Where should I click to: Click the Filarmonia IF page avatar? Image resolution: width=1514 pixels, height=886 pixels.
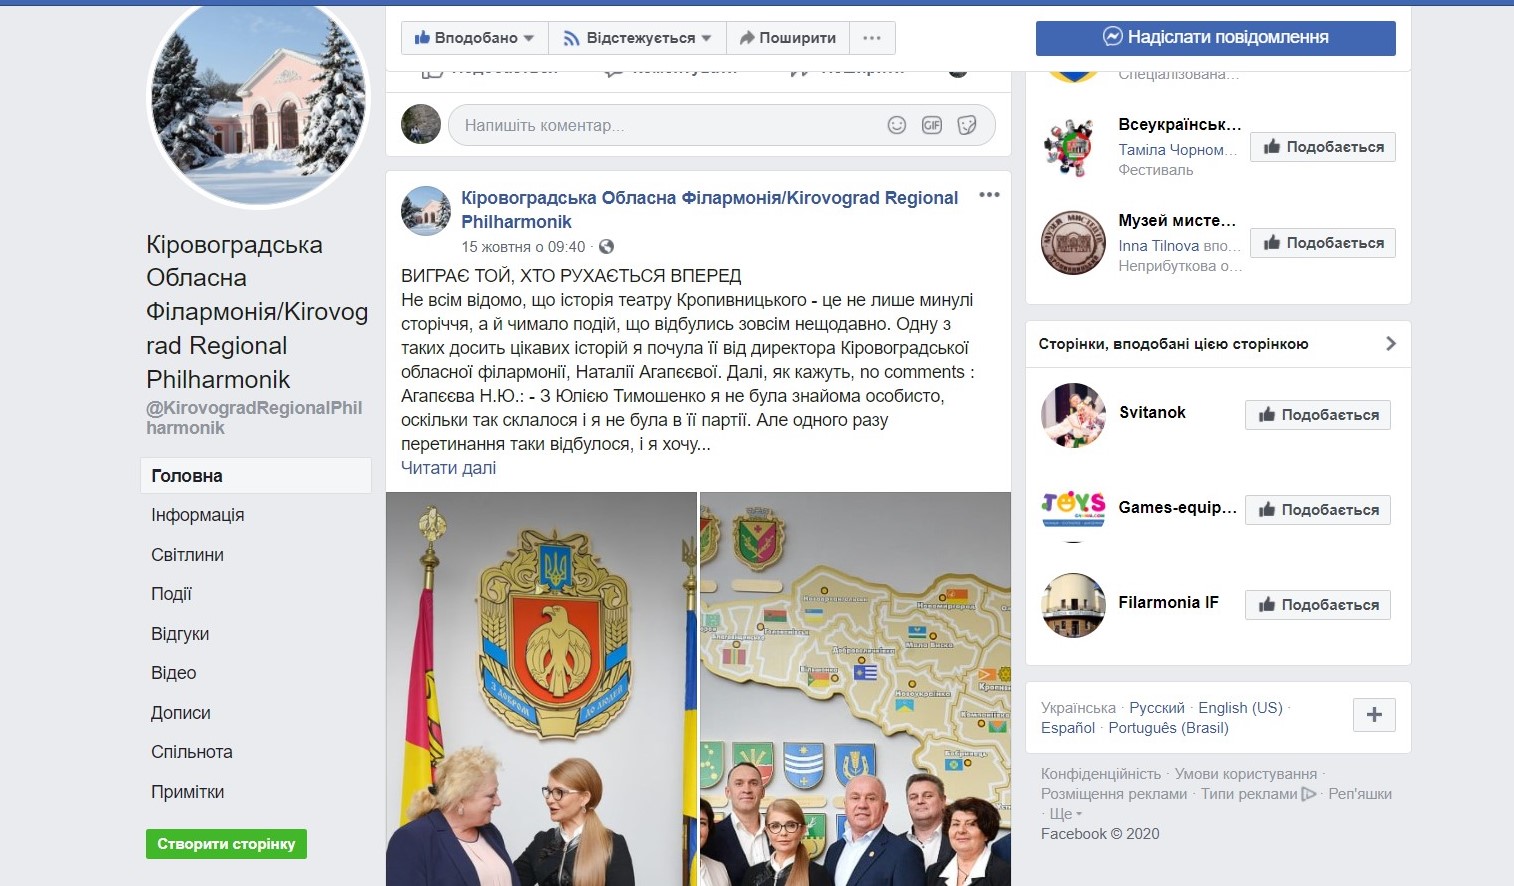[1073, 605]
